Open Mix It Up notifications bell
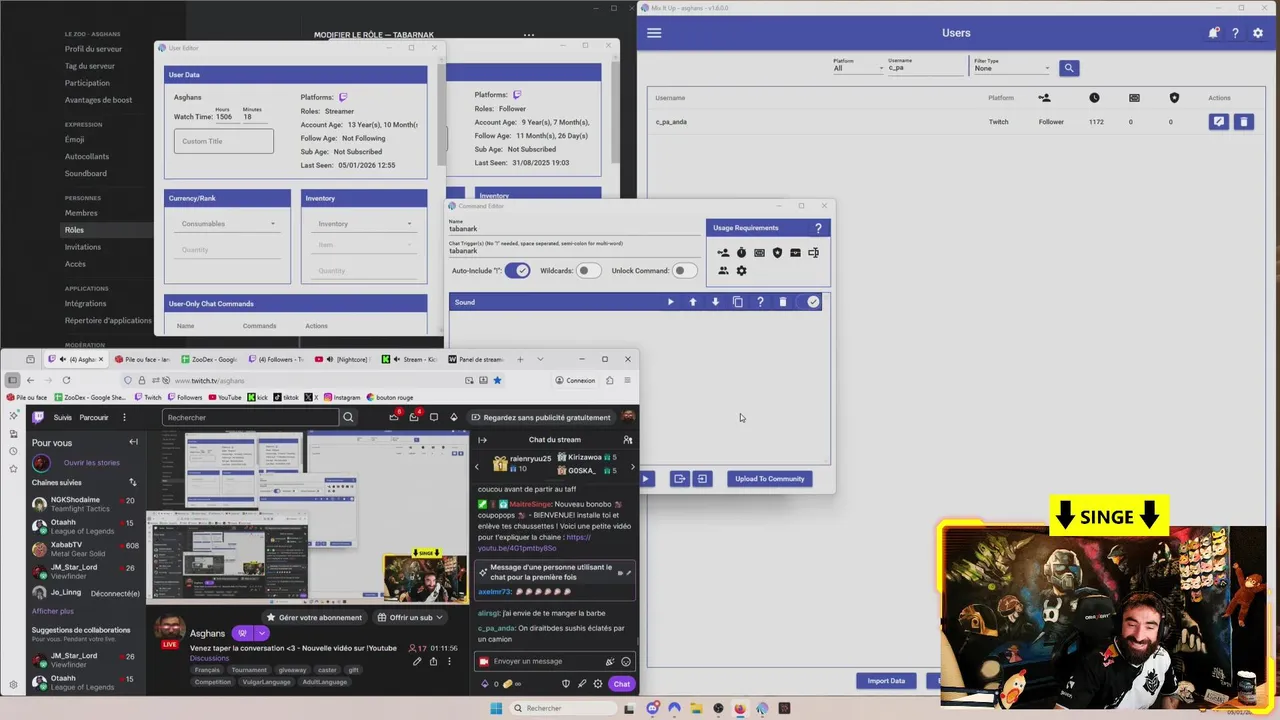 1213,33
